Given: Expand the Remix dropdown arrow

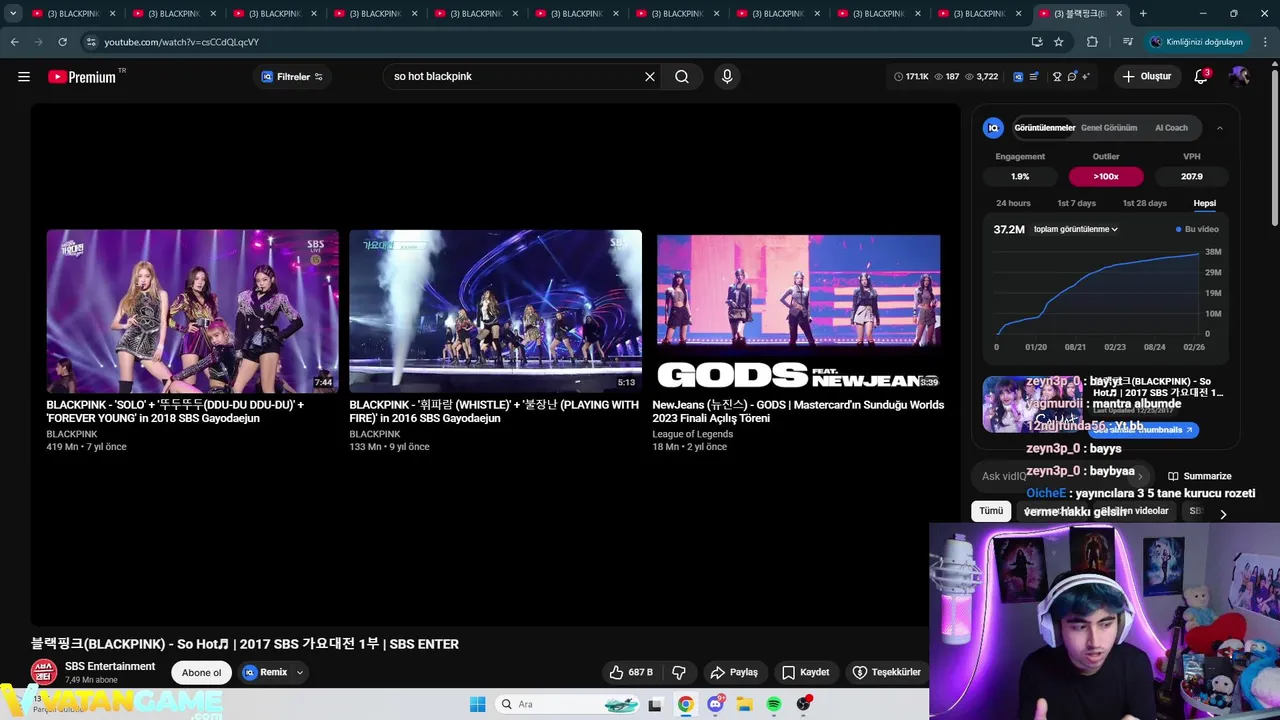Looking at the screenshot, I should (299, 672).
